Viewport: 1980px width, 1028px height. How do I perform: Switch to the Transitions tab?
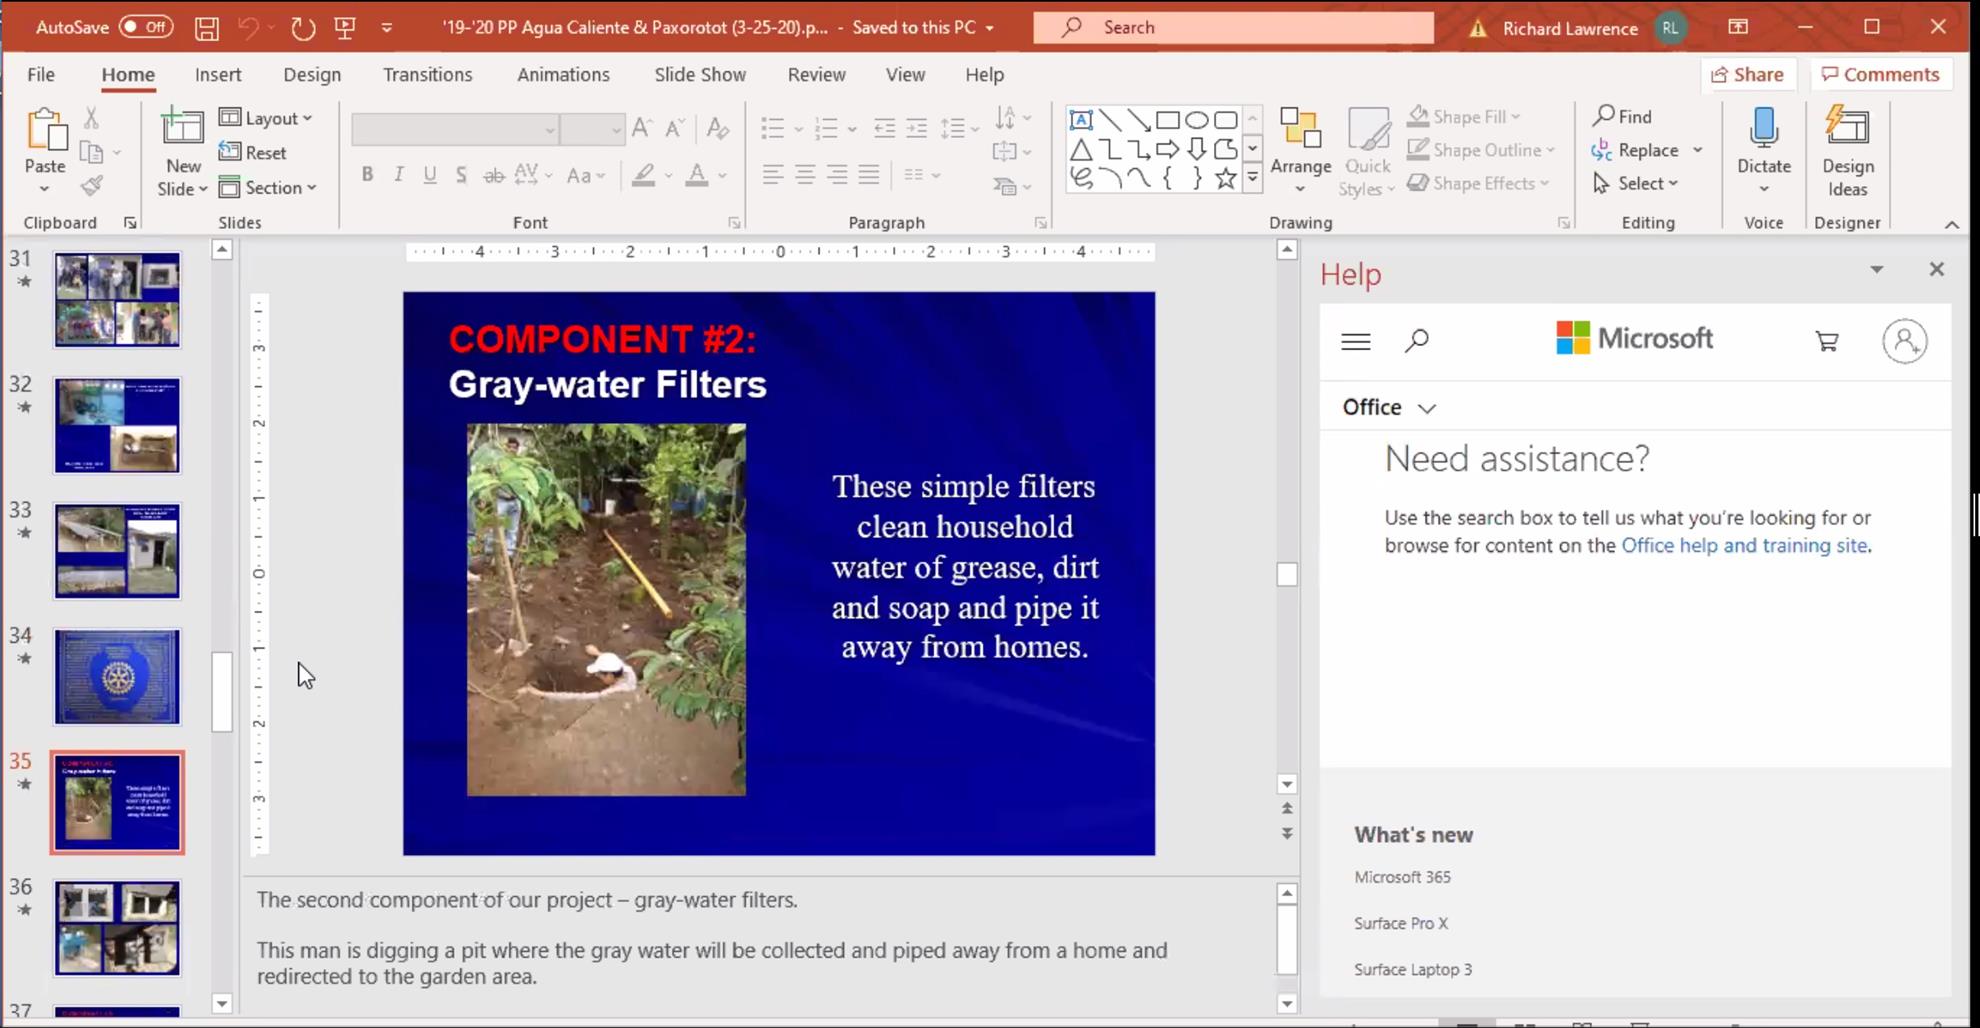[427, 75]
